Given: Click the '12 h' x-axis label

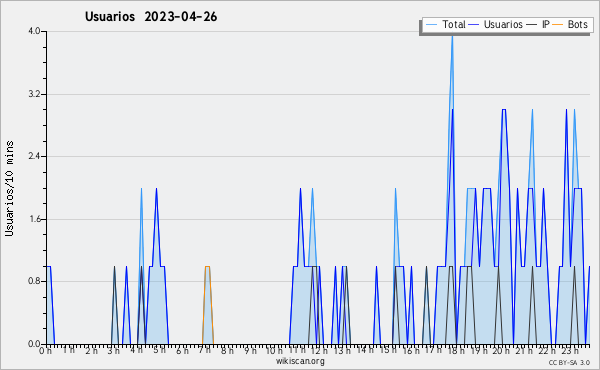Looking at the screenshot, I should click(319, 350).
